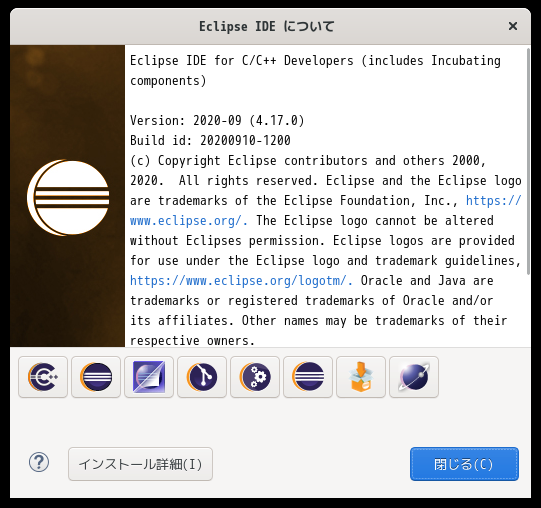The image size is (541, 508).
Task: Click the large Eclipse logo image
Action: pos(68,197)
